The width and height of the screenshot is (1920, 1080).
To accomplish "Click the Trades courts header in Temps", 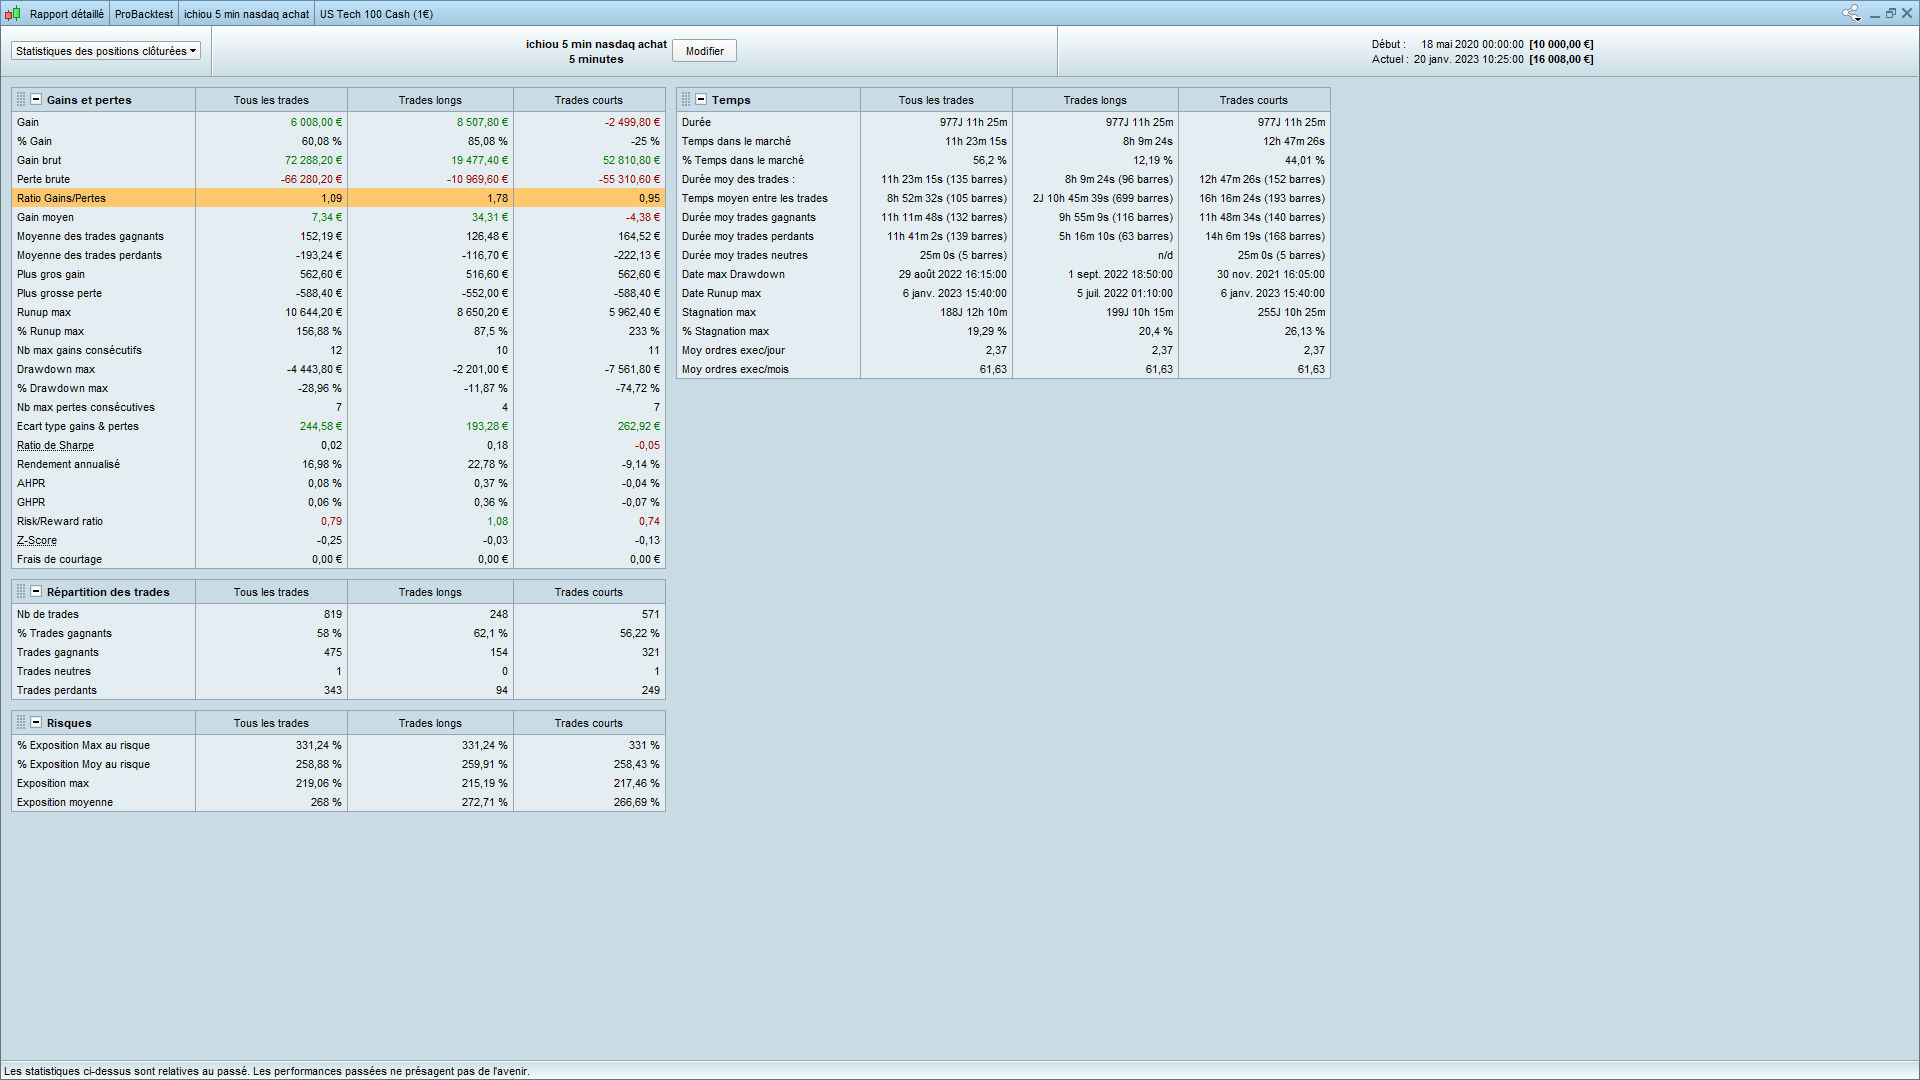I will click(1253, 100).
